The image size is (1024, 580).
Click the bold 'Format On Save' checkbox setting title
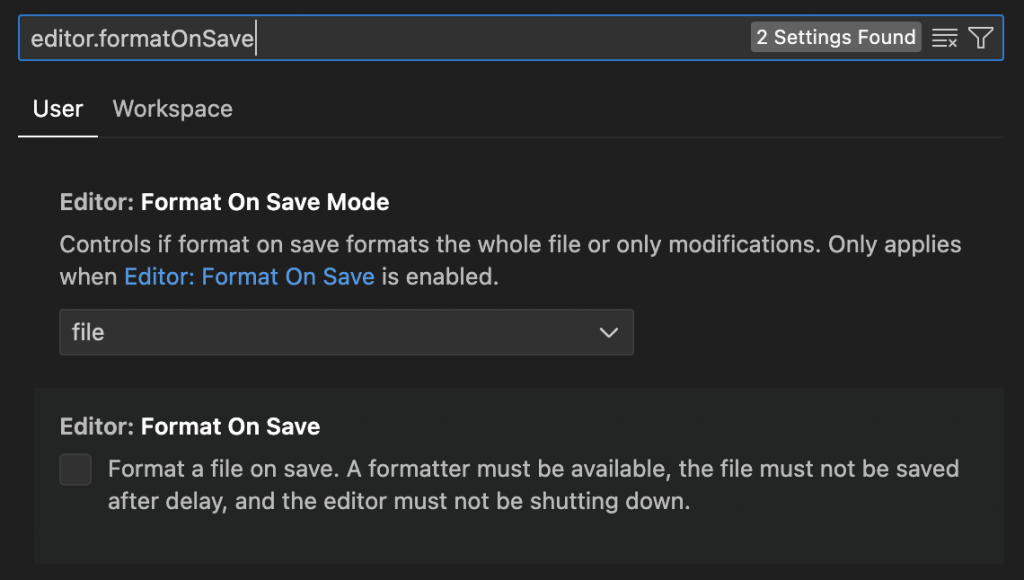tap(230, 426)
